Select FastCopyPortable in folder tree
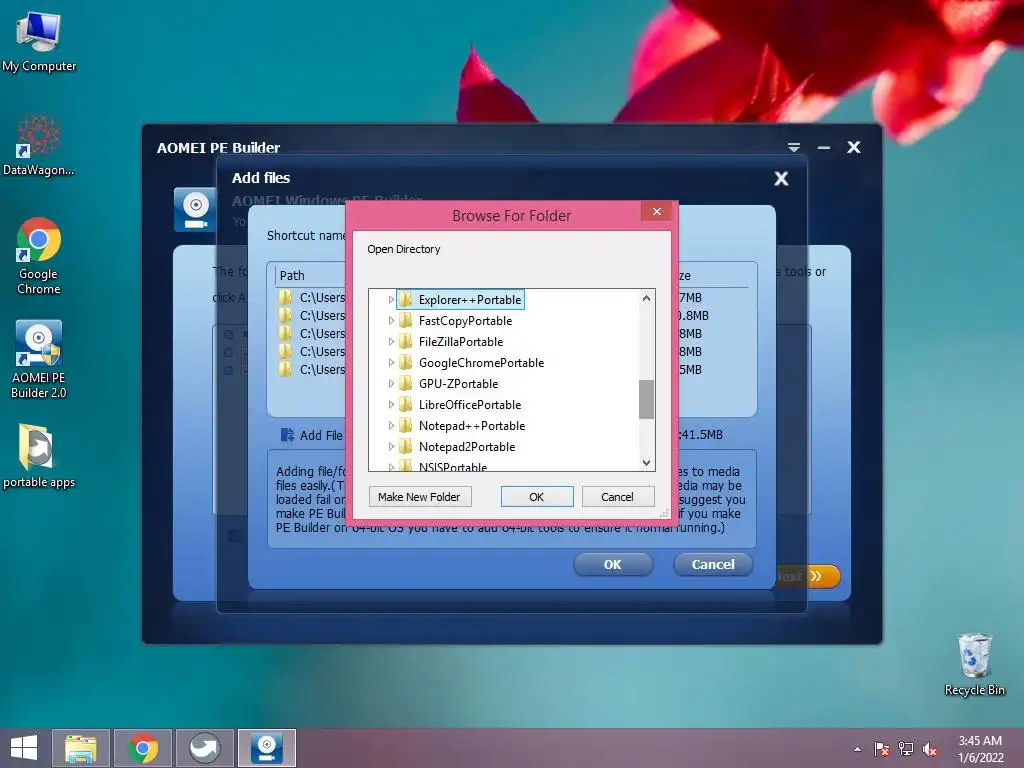 [x=465, y=321]
